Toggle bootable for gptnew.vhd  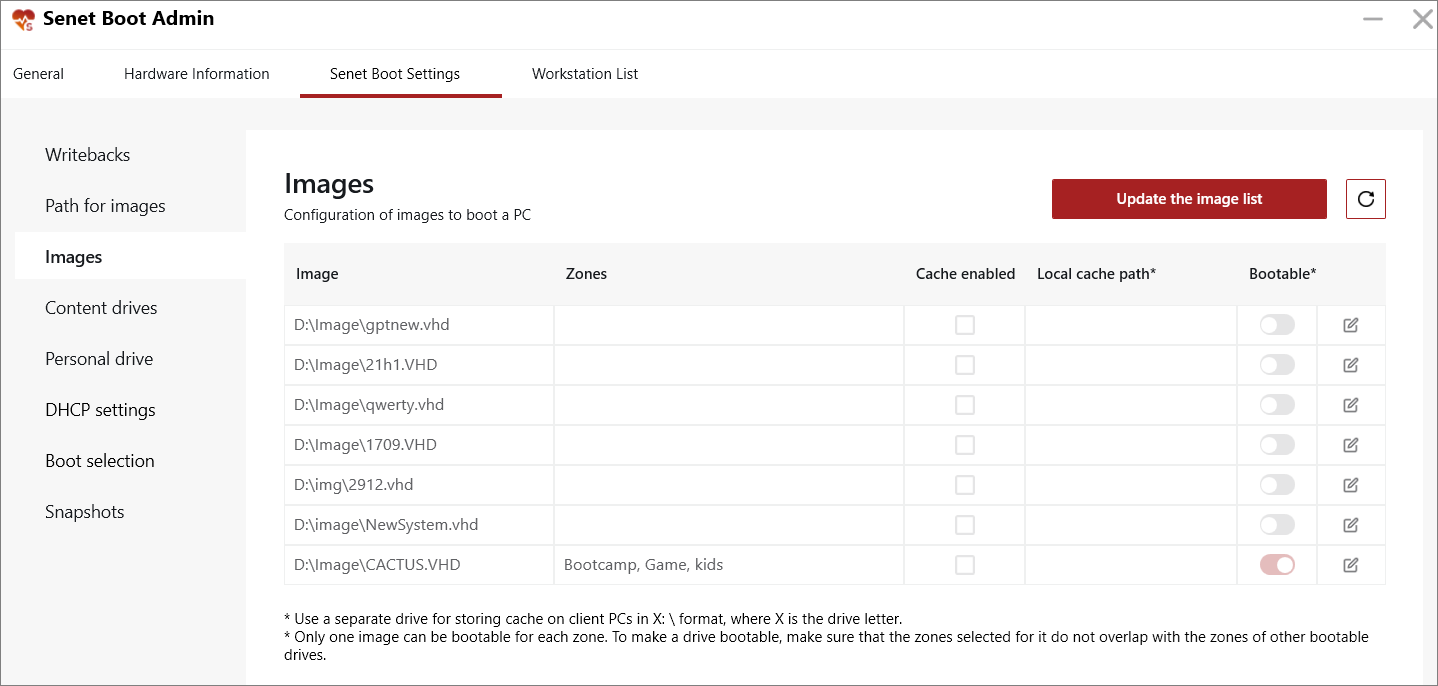1277,325
